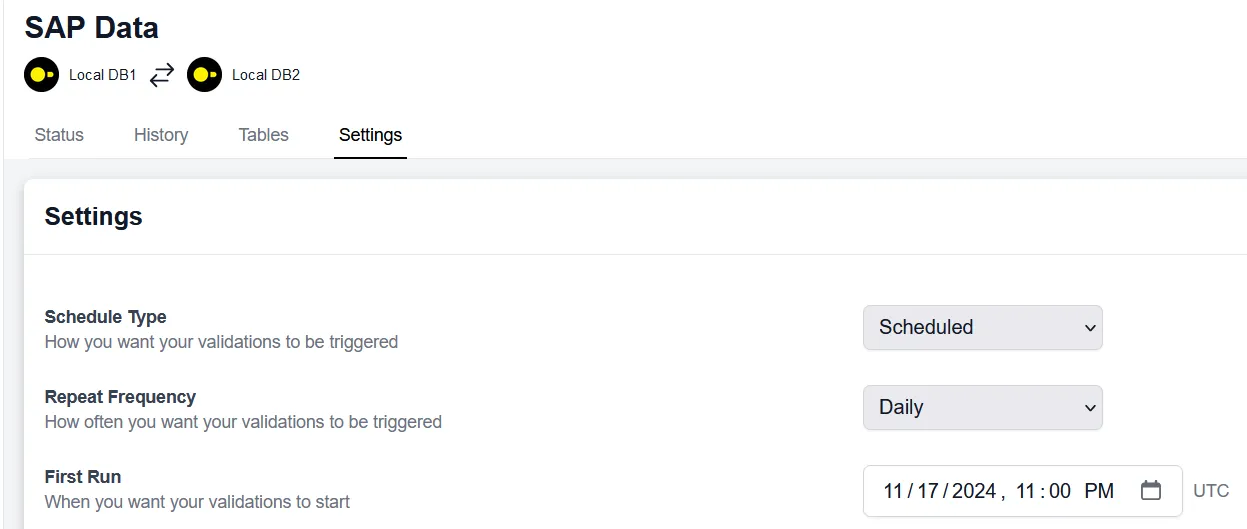The image size is (1247, 529).
Task: Click the year 2024 in First Run
Action: [x=974, y=491]
